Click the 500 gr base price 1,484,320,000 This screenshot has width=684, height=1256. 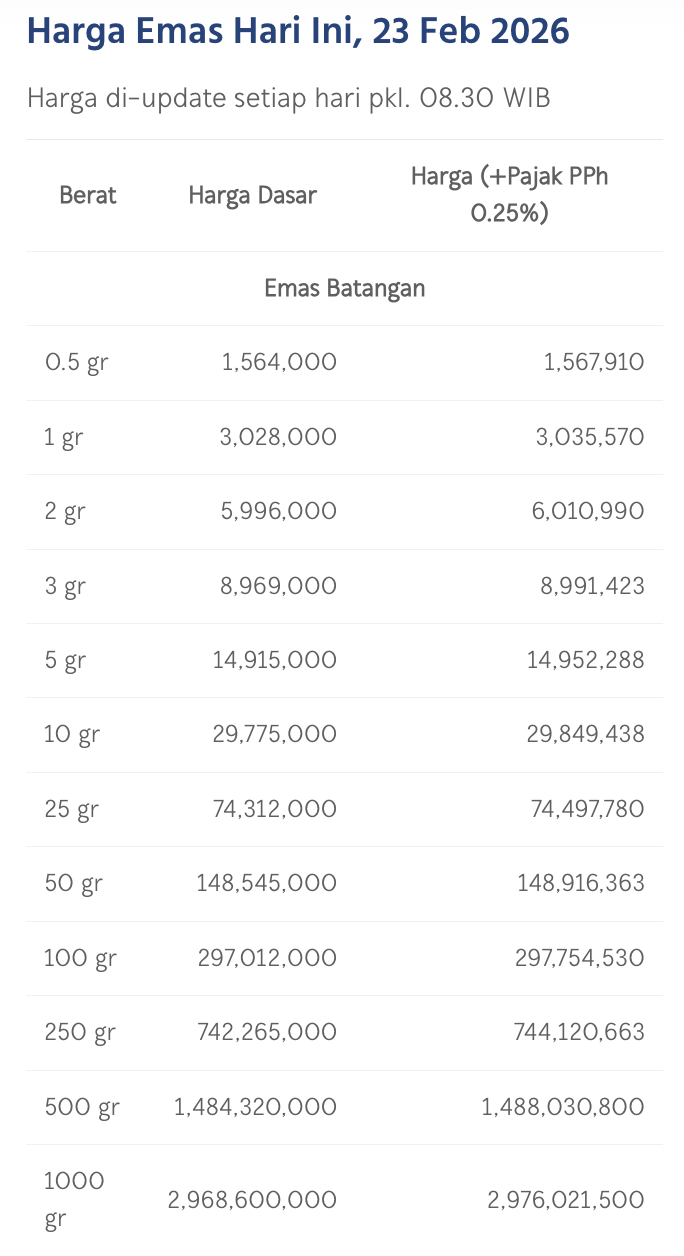point(255,1107)
